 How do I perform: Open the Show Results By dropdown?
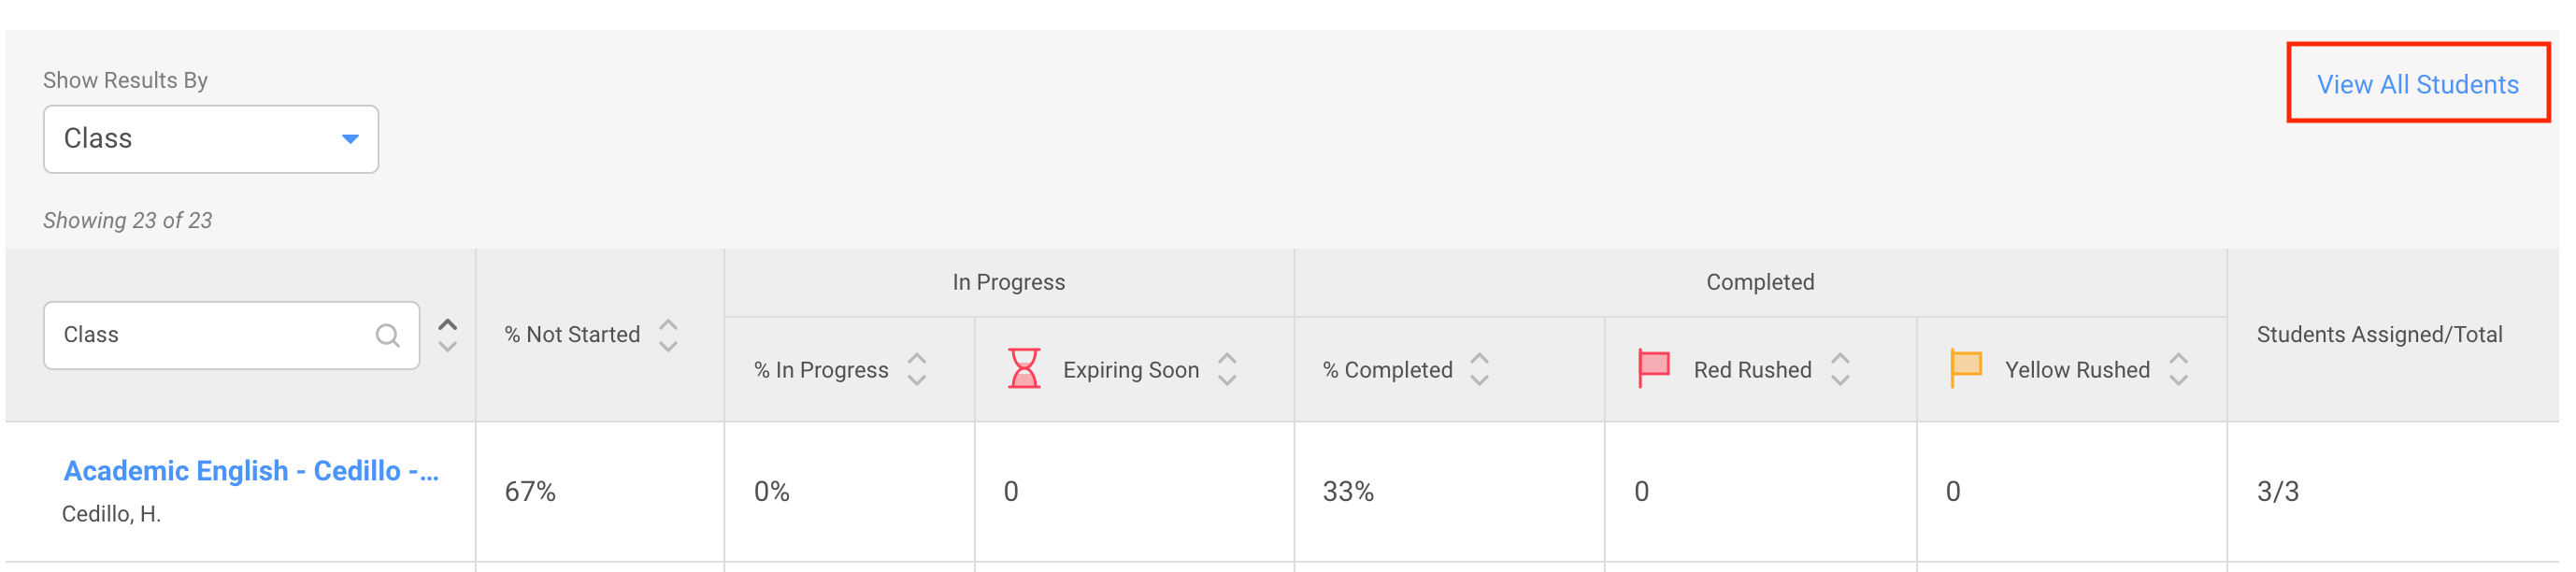tap(210, 139)
